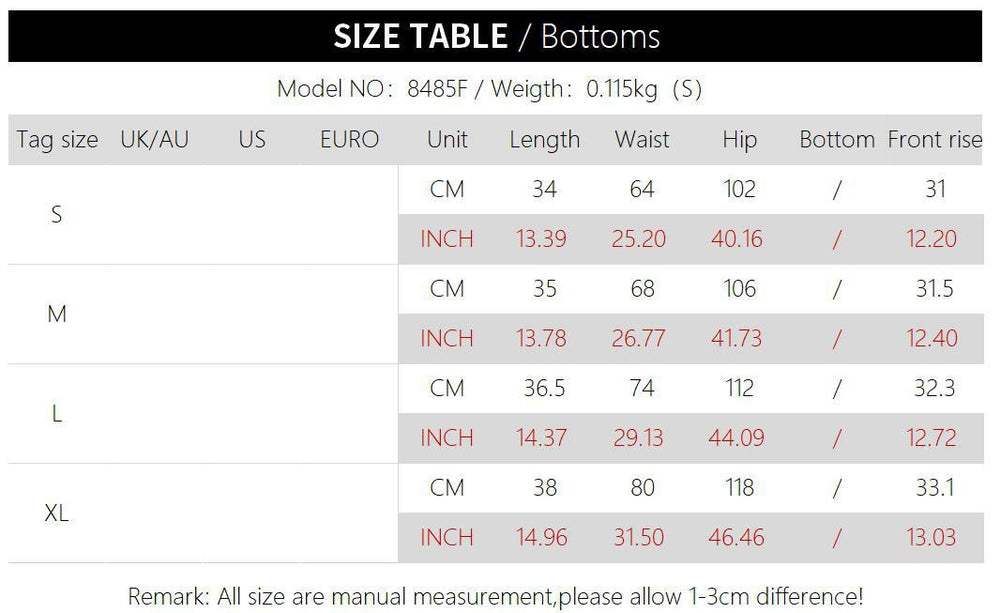The width and height of the screenshot is (1000, 613).
Task: Click the SIZE TABLE / Bottoms header
Action: [496, 36]
